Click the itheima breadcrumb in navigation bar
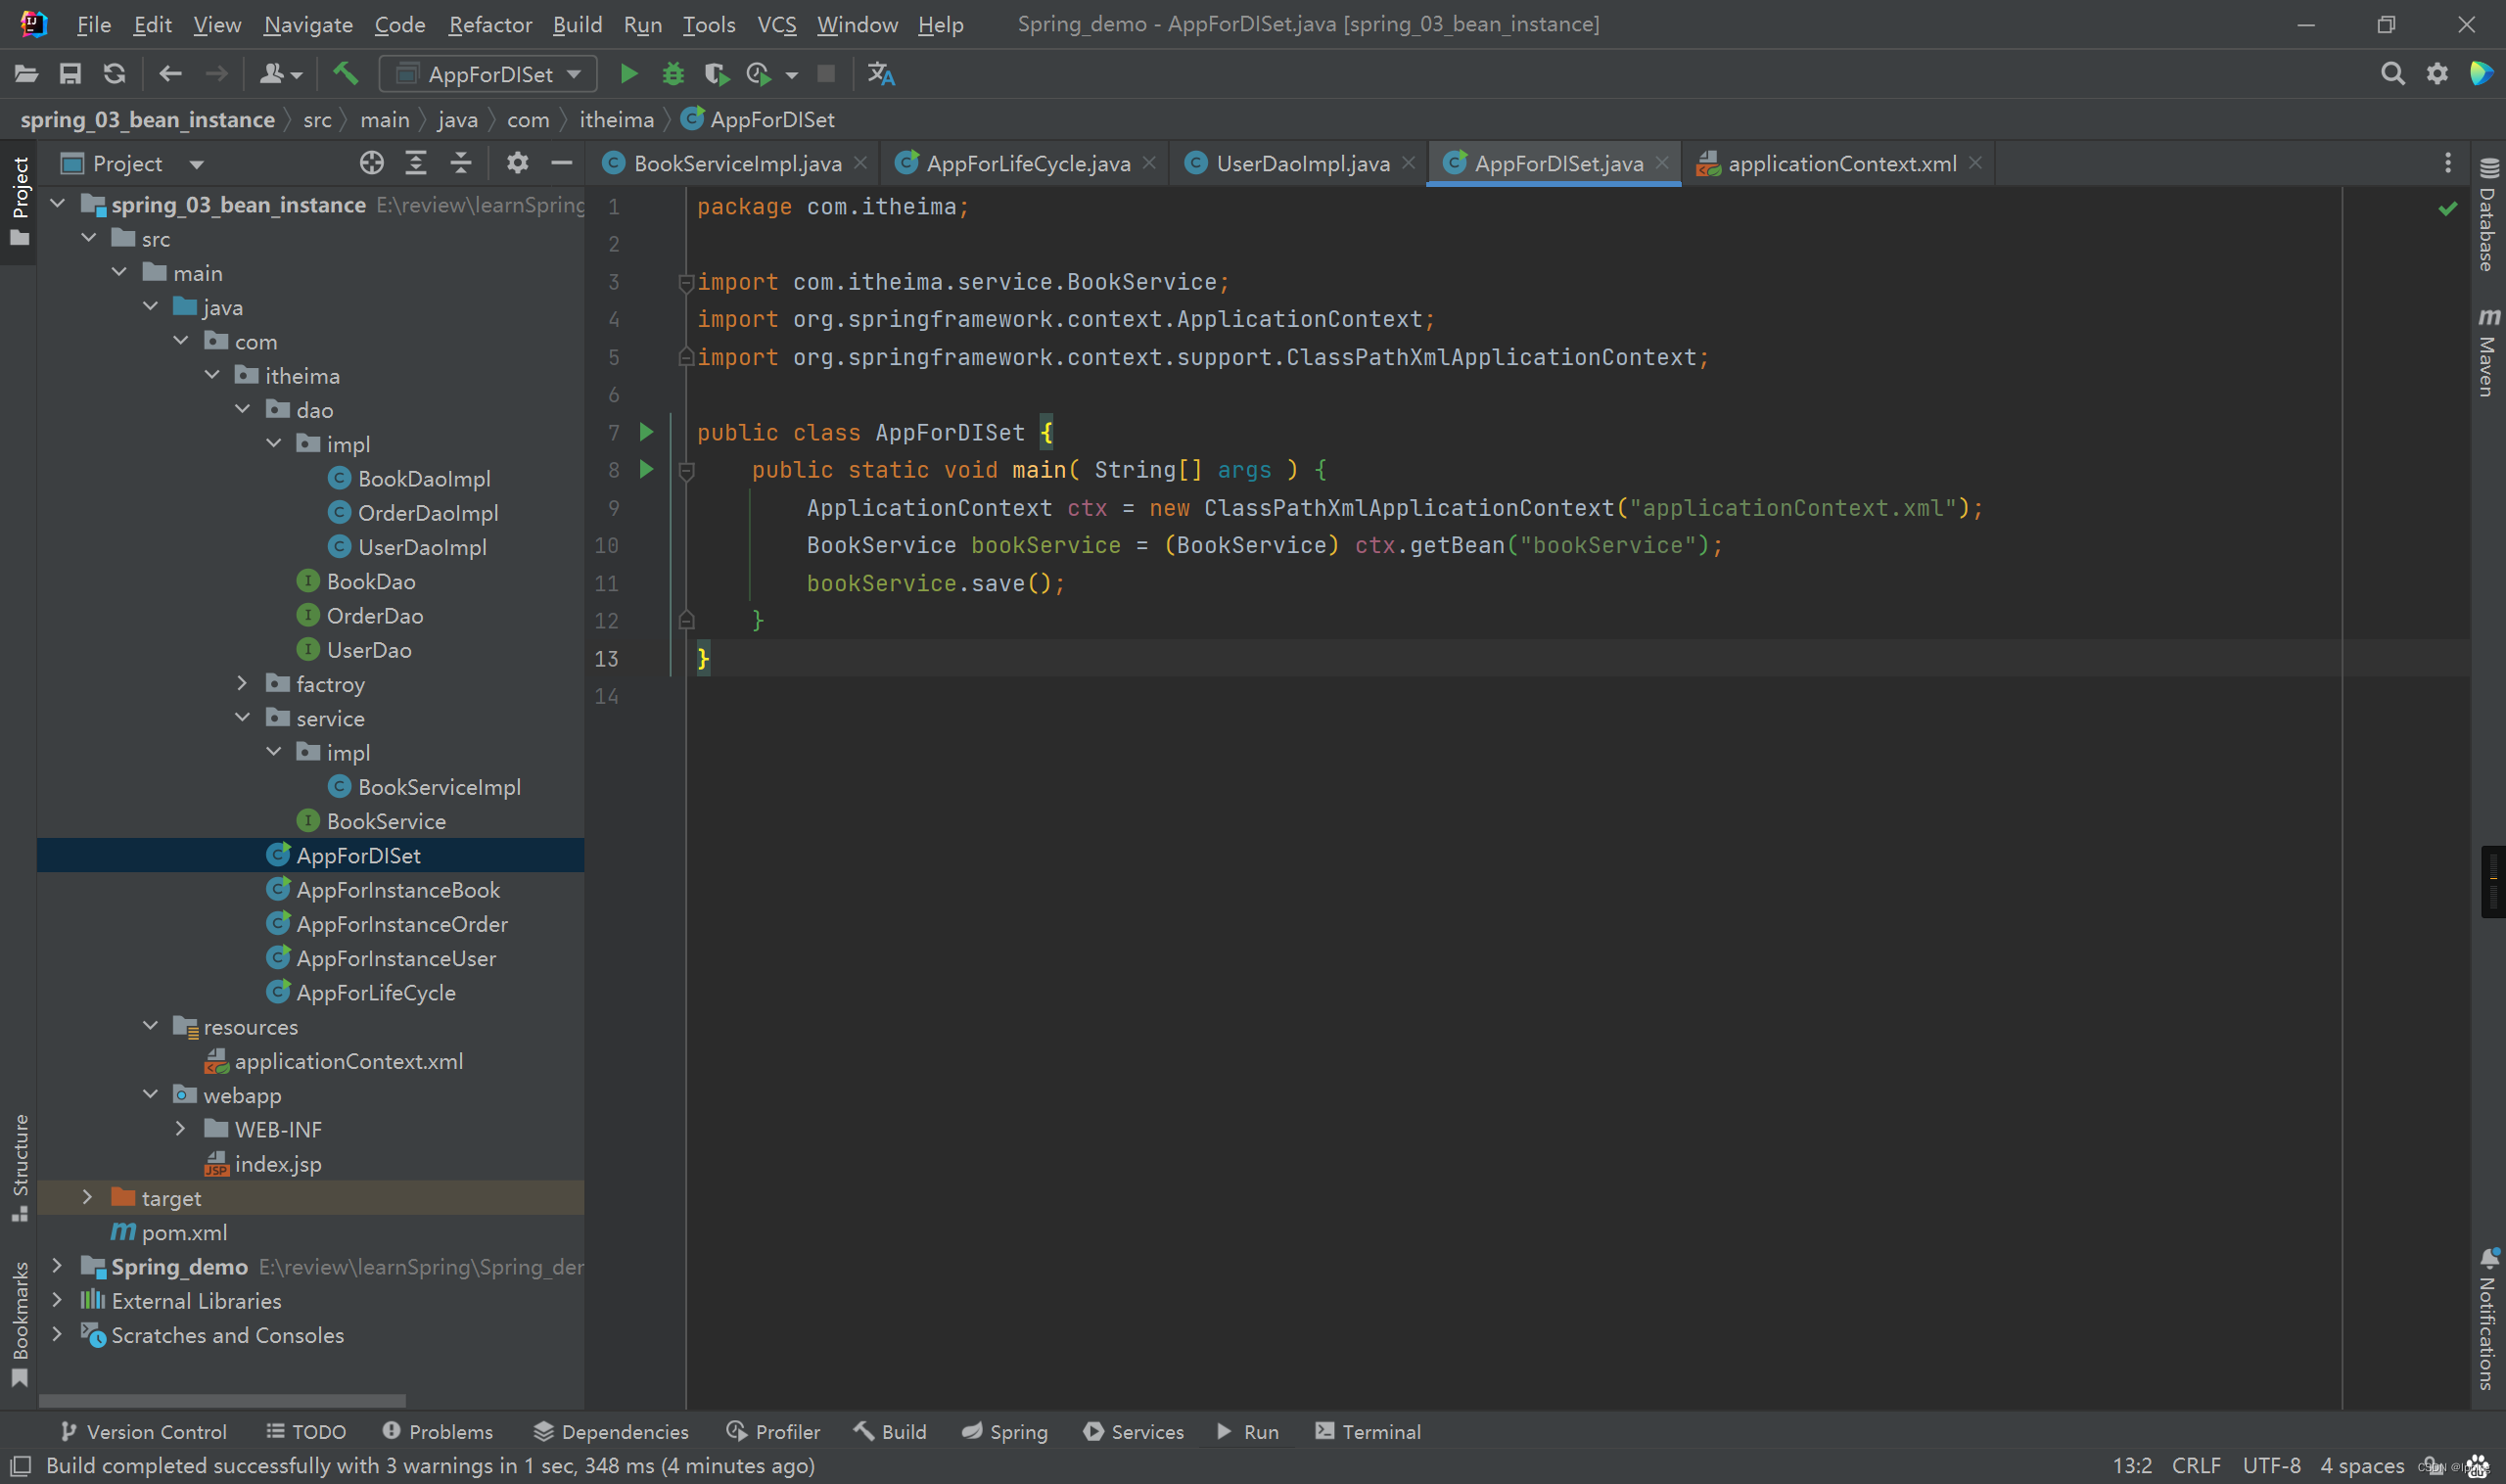 coord(616,120)
